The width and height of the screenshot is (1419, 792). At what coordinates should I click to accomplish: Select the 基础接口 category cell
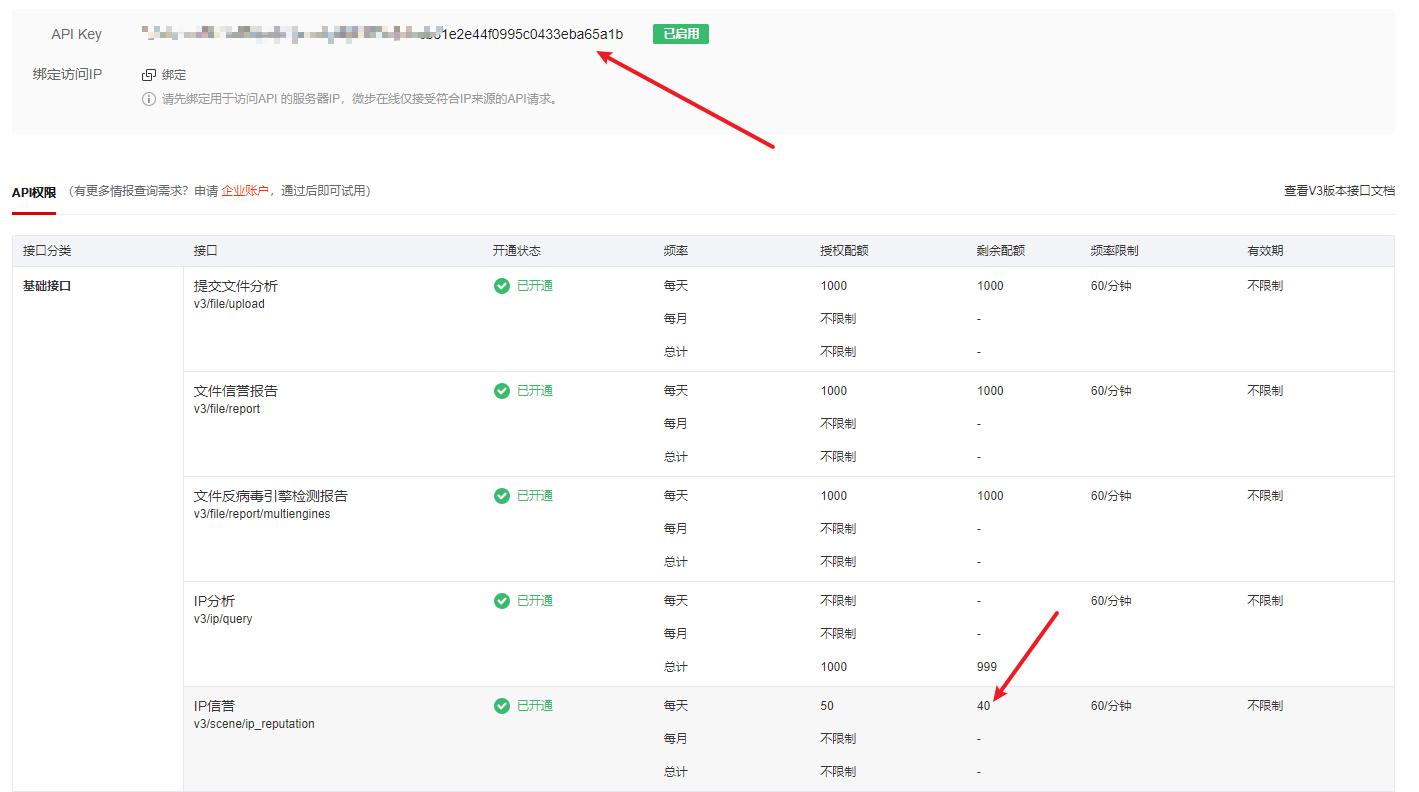47,286
